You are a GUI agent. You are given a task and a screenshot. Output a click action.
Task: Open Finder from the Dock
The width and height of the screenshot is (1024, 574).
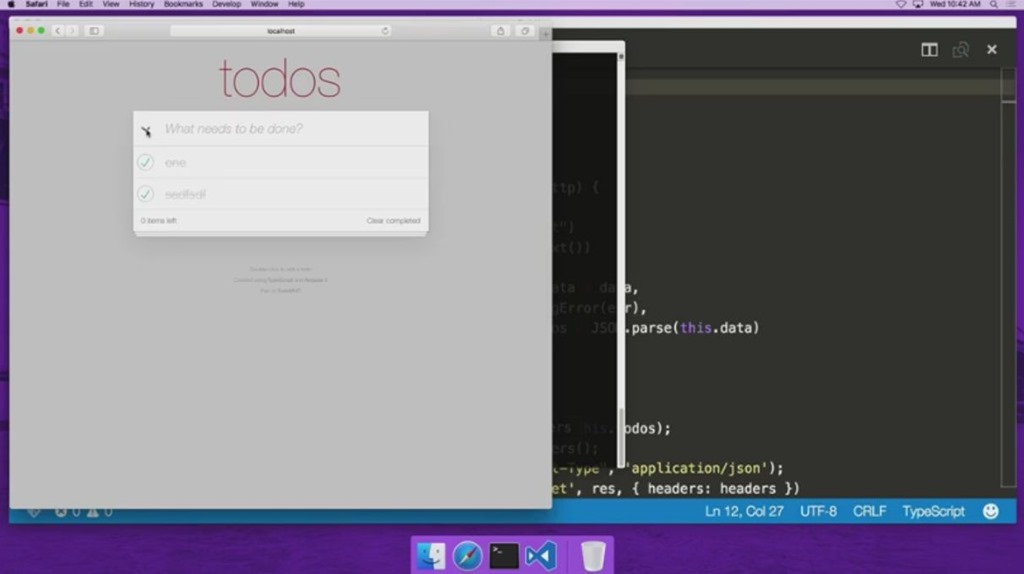(431, 556)
